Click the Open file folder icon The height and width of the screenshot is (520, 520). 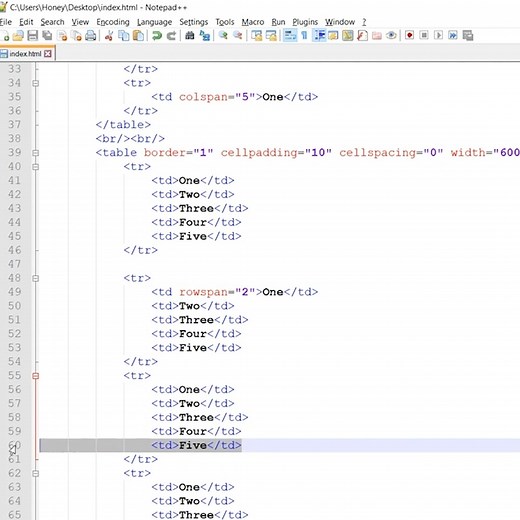pos(18,35)
